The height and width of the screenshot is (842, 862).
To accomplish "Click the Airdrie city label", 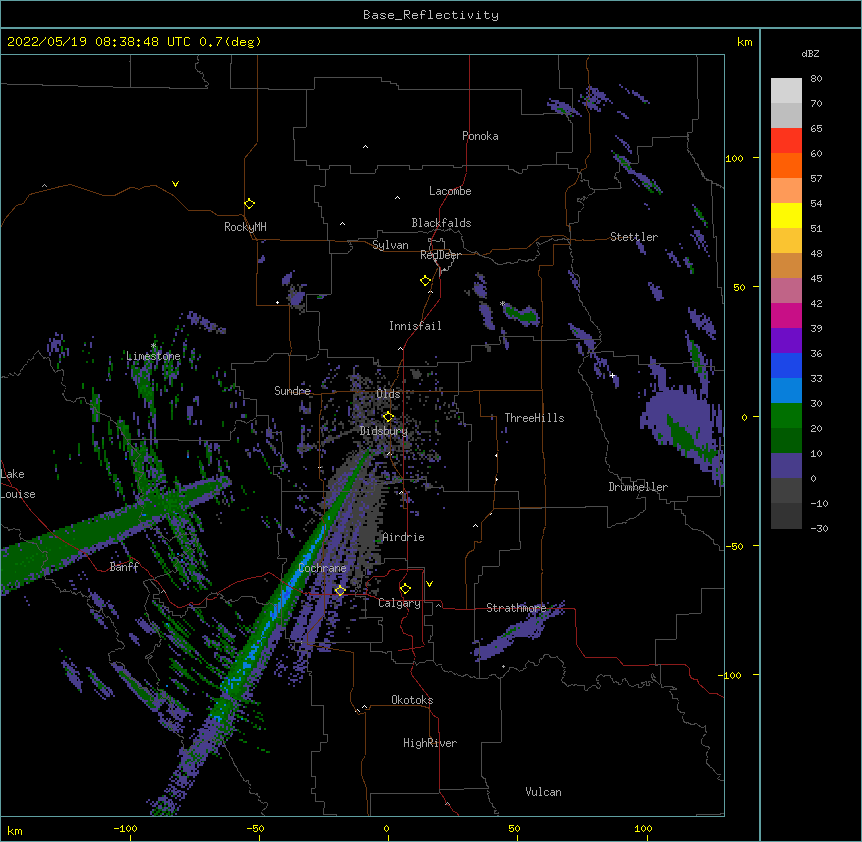I will [403, 537].
